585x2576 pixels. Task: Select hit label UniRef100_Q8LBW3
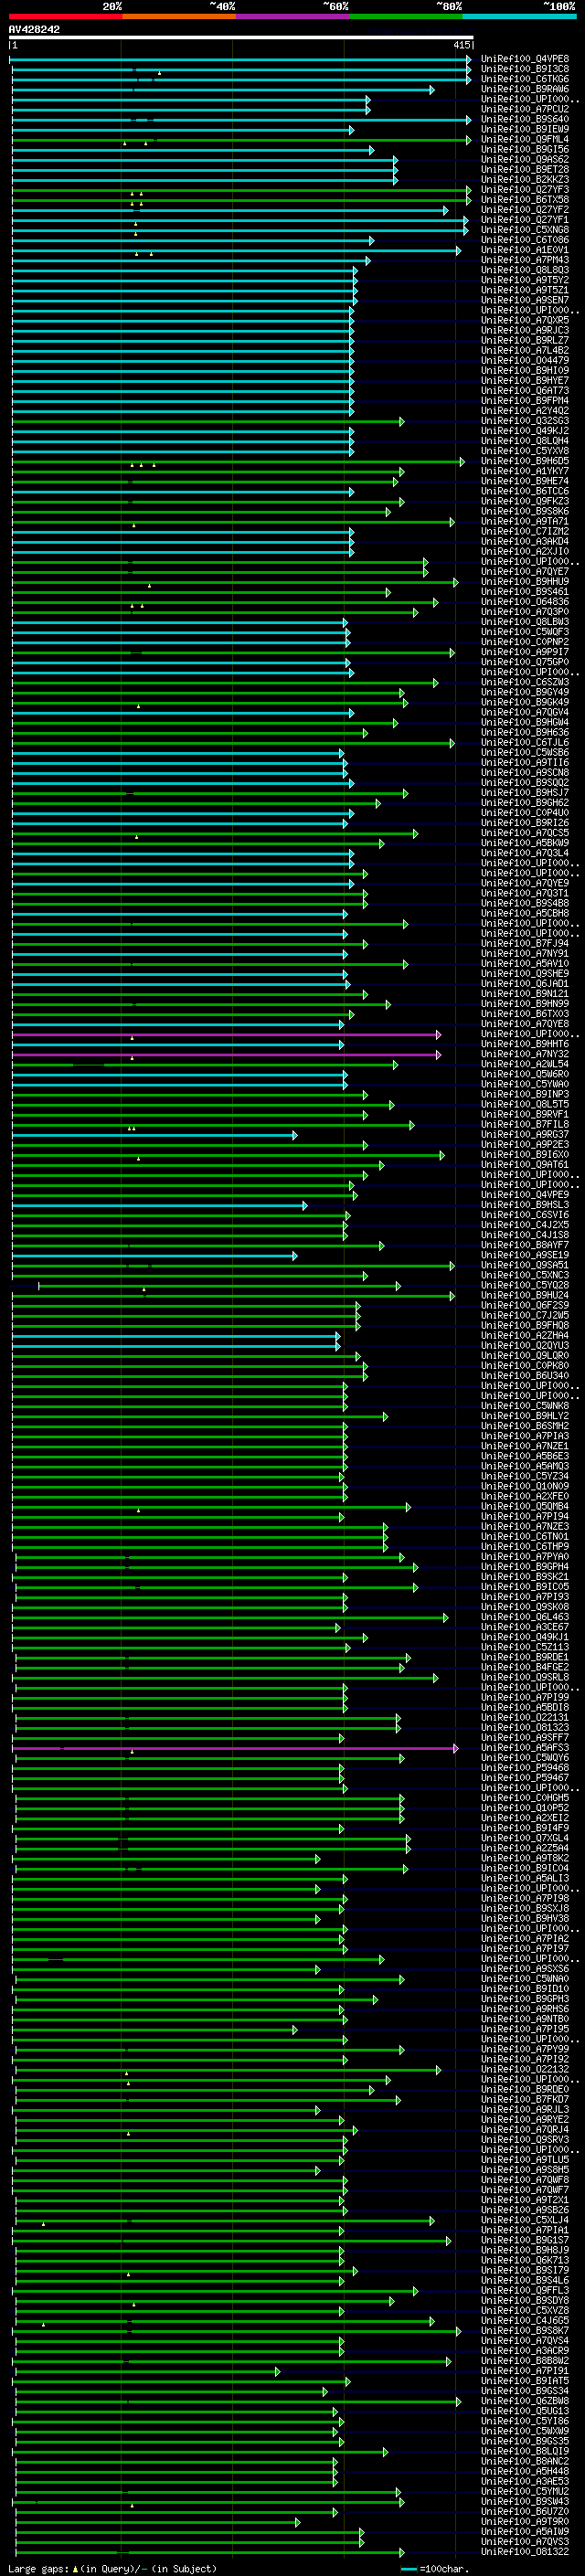(x=525, y=622)
